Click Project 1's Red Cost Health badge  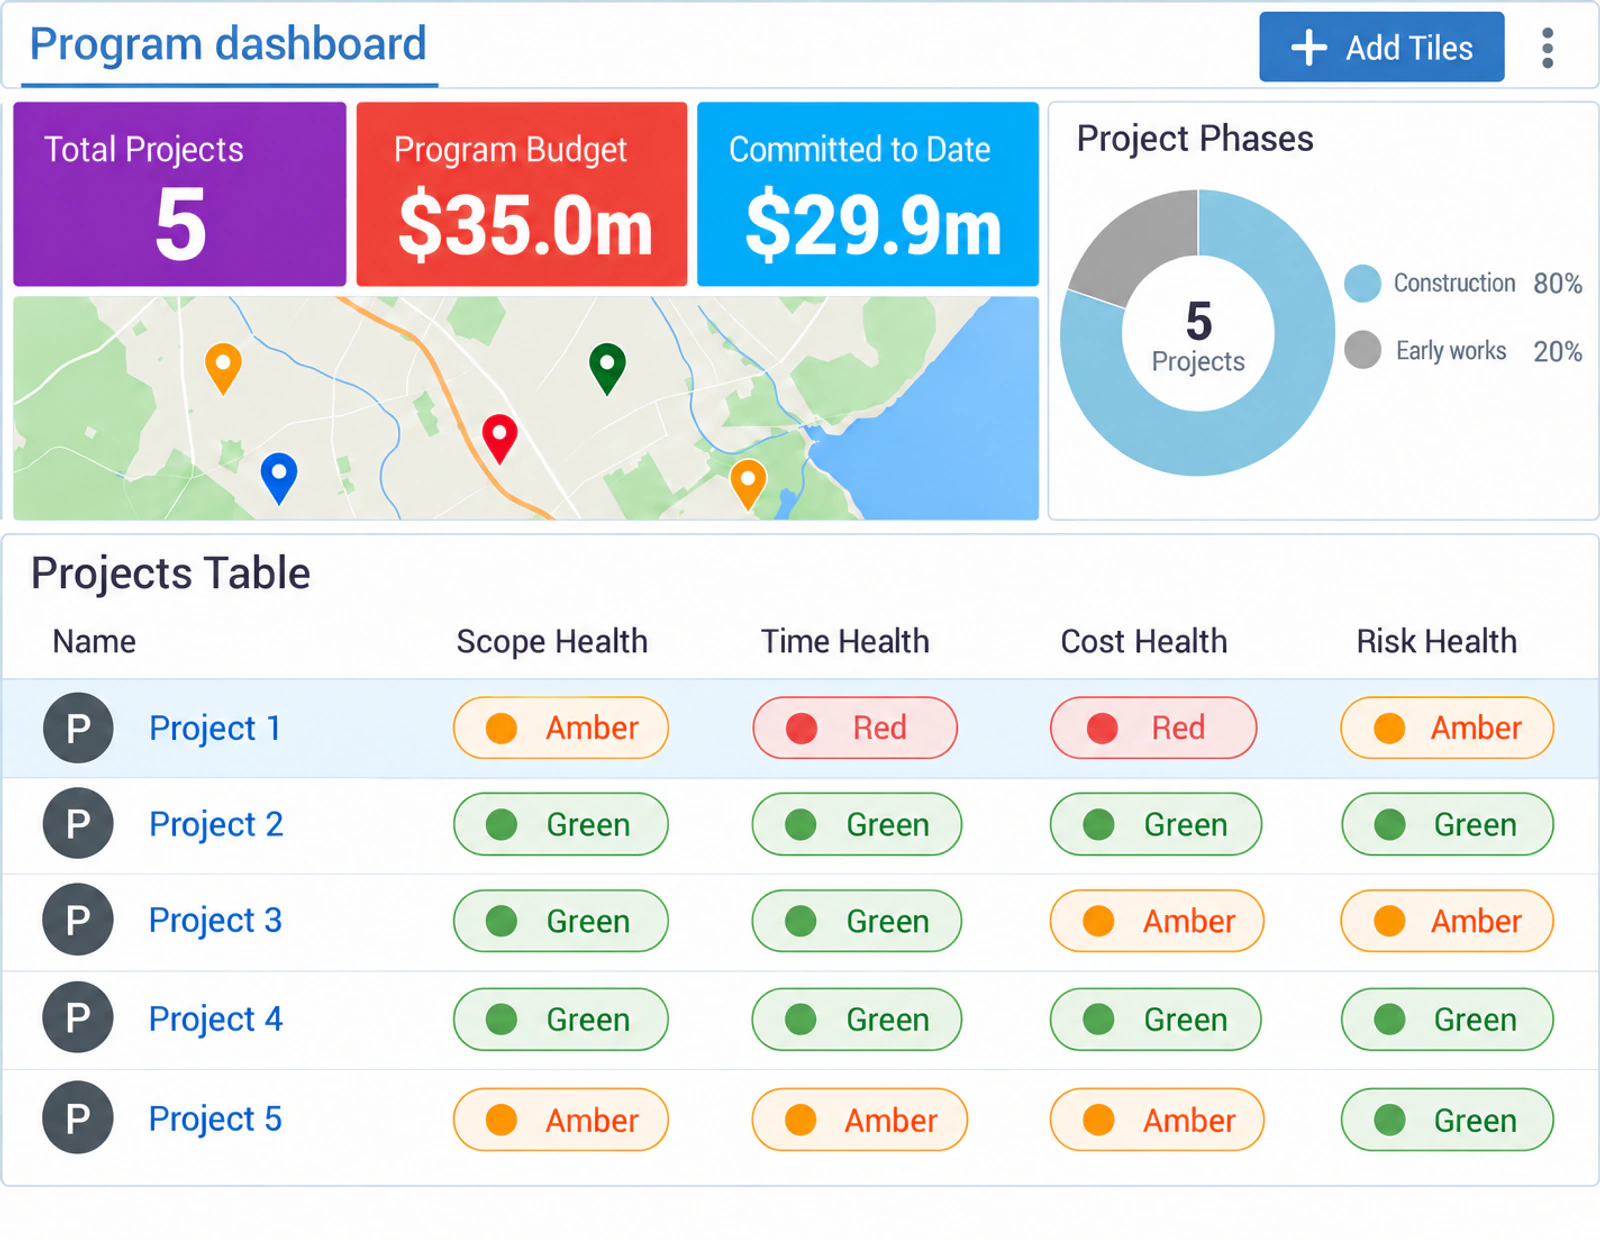[1153, 728]
